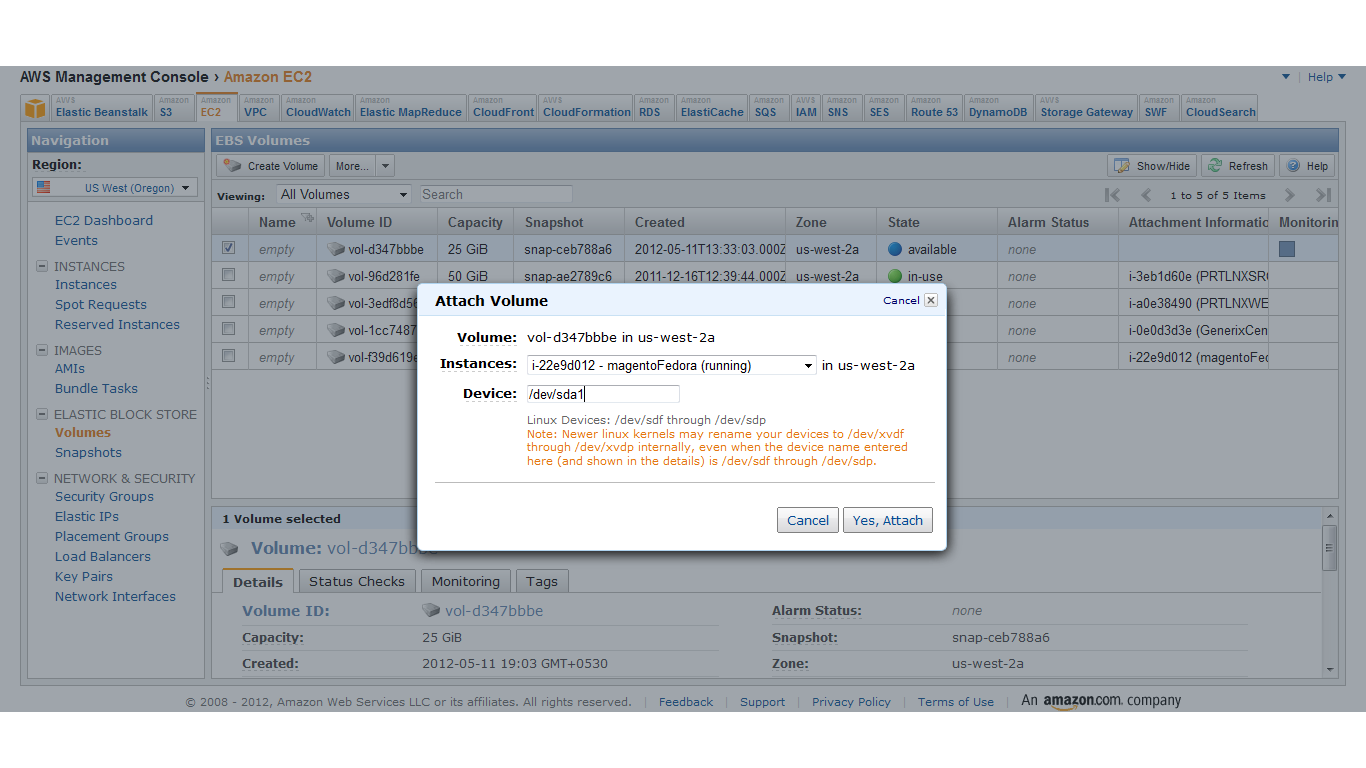This screenshot has height=768, width=1366.
Task: Open the Status Checks tab
Action: pyautogui.click(x=357, y=582)
